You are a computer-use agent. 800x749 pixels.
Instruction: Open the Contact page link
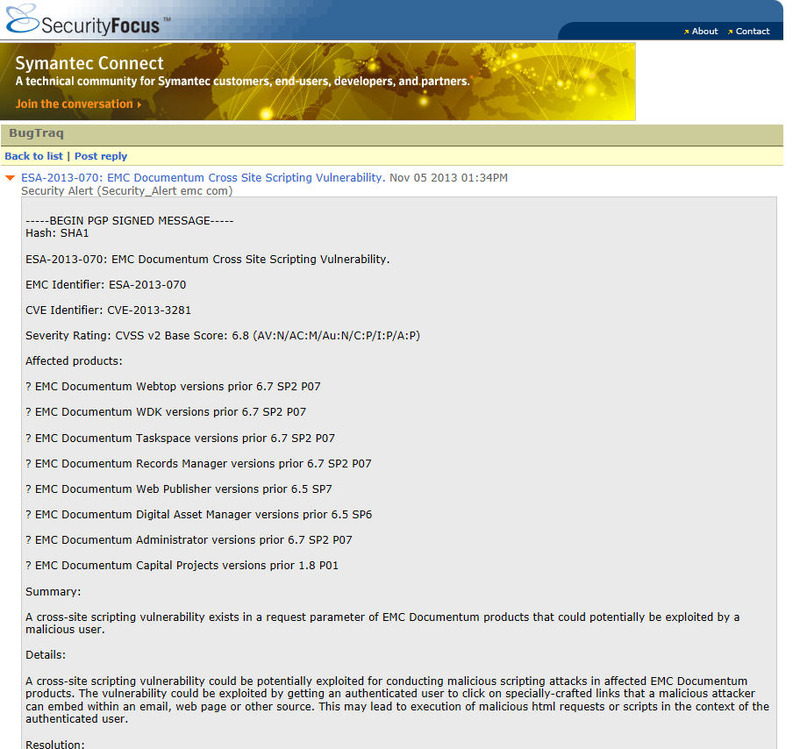pyautogui.click(x=752, y=31)
